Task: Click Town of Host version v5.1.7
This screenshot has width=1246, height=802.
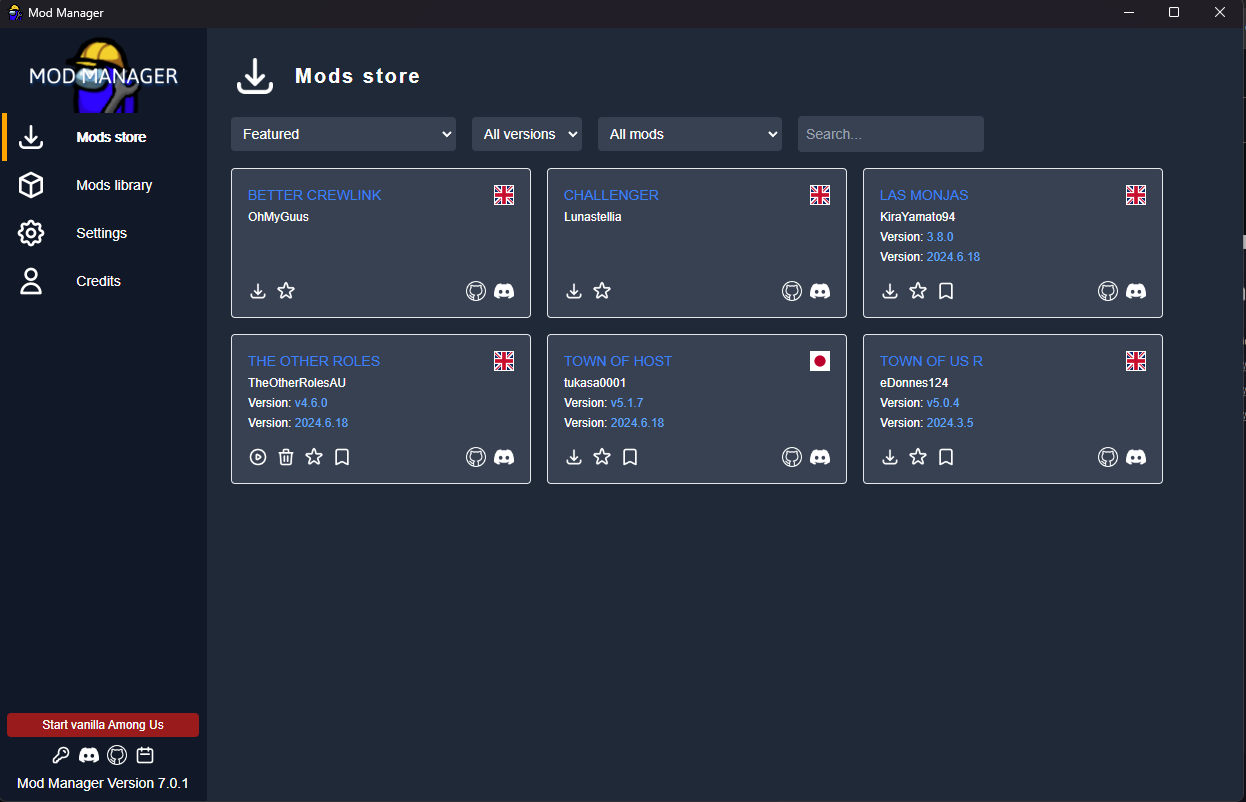Action: [627, 403]
